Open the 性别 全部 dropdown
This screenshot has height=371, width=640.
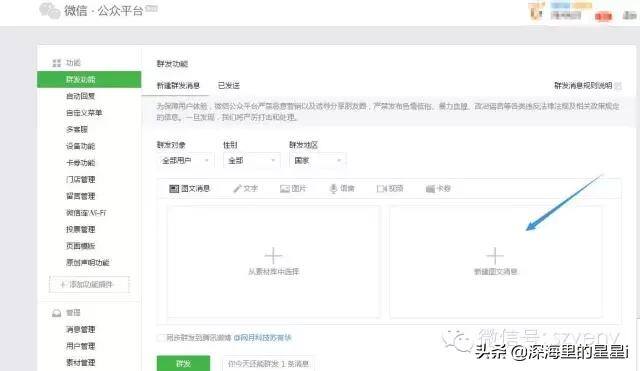pos(251,161)
